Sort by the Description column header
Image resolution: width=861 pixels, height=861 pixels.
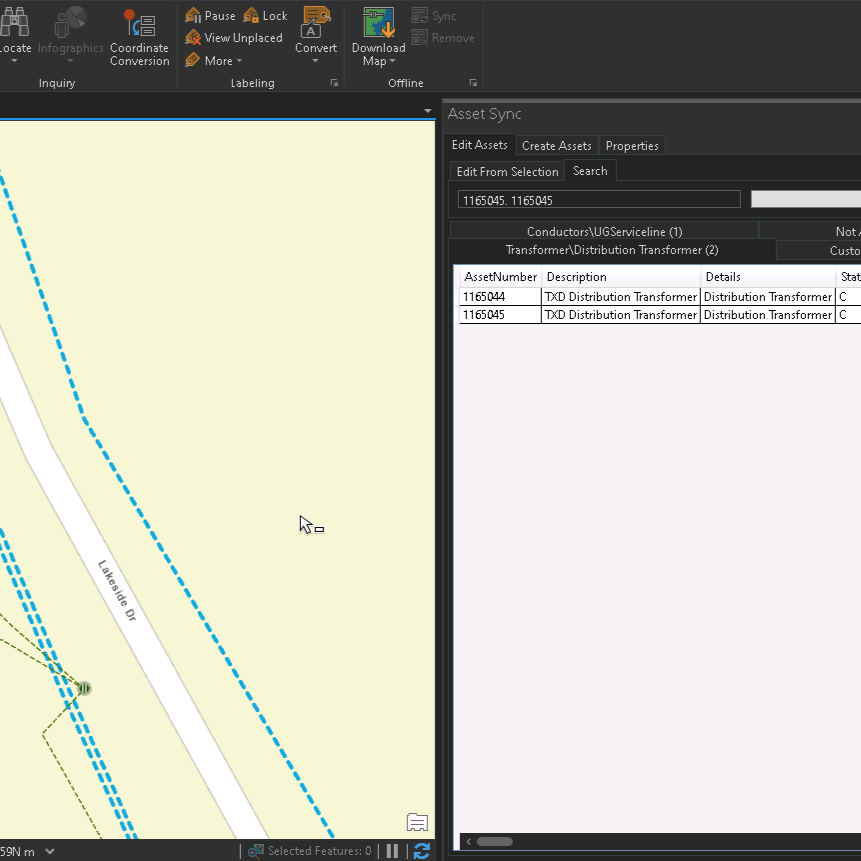pos(621,277)
